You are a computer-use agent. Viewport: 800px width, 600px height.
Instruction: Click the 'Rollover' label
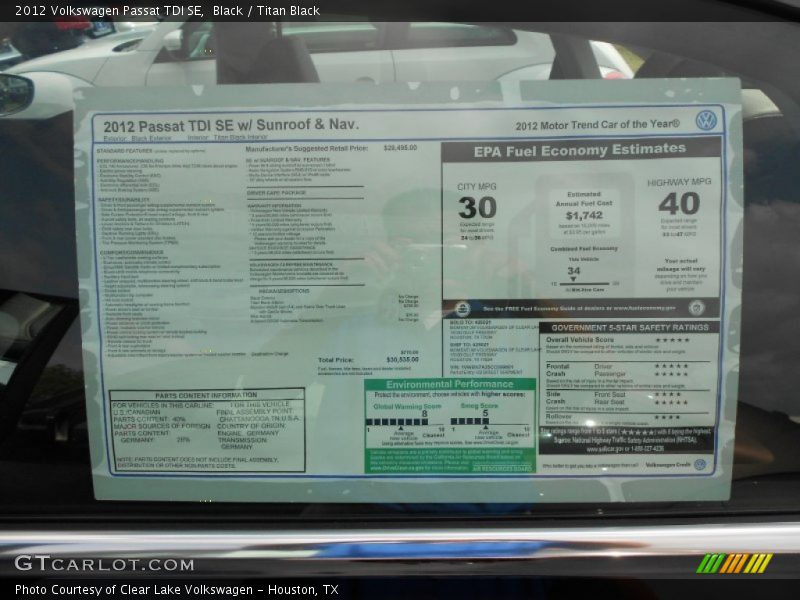tap(559, 416)
